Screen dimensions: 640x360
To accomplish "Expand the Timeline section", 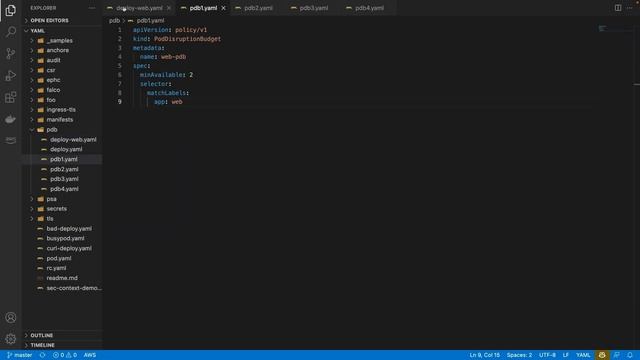I will (x=42, y=345).
